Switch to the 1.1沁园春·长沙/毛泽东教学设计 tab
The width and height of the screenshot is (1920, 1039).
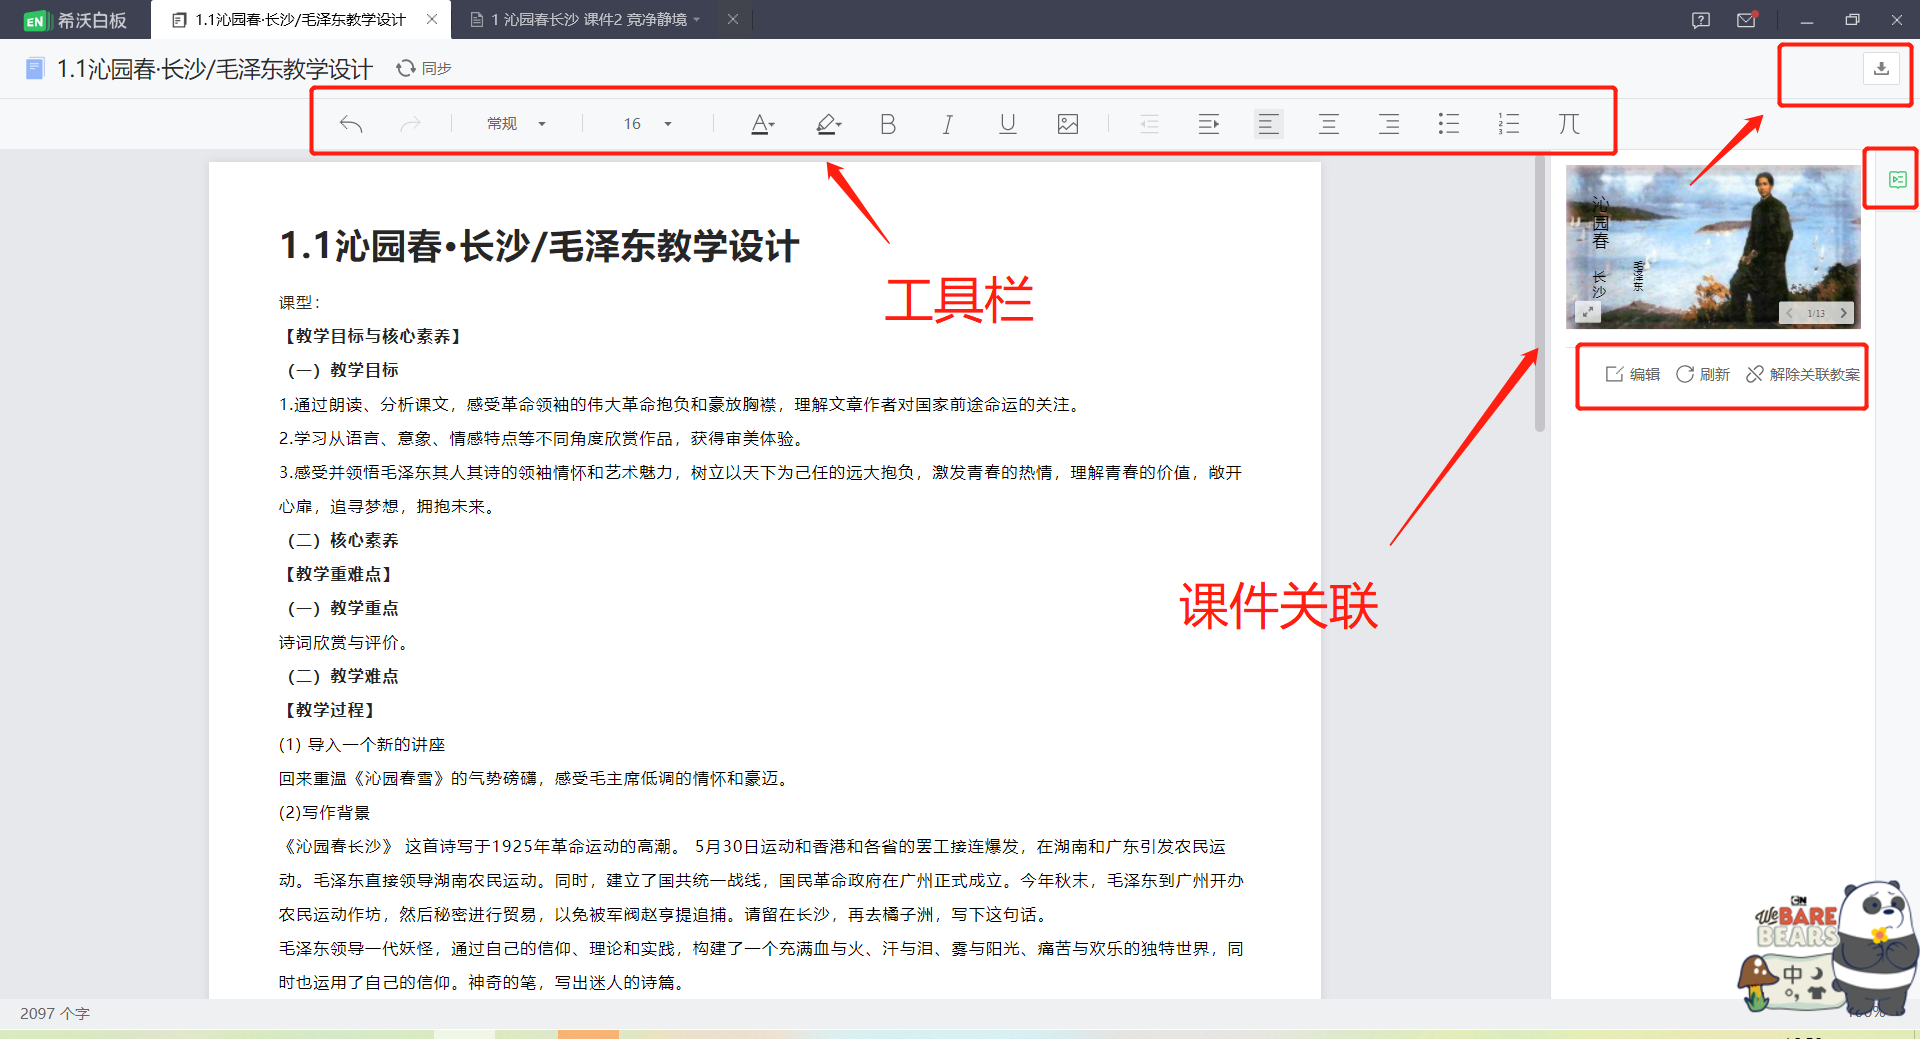click(x=300, y=20)
